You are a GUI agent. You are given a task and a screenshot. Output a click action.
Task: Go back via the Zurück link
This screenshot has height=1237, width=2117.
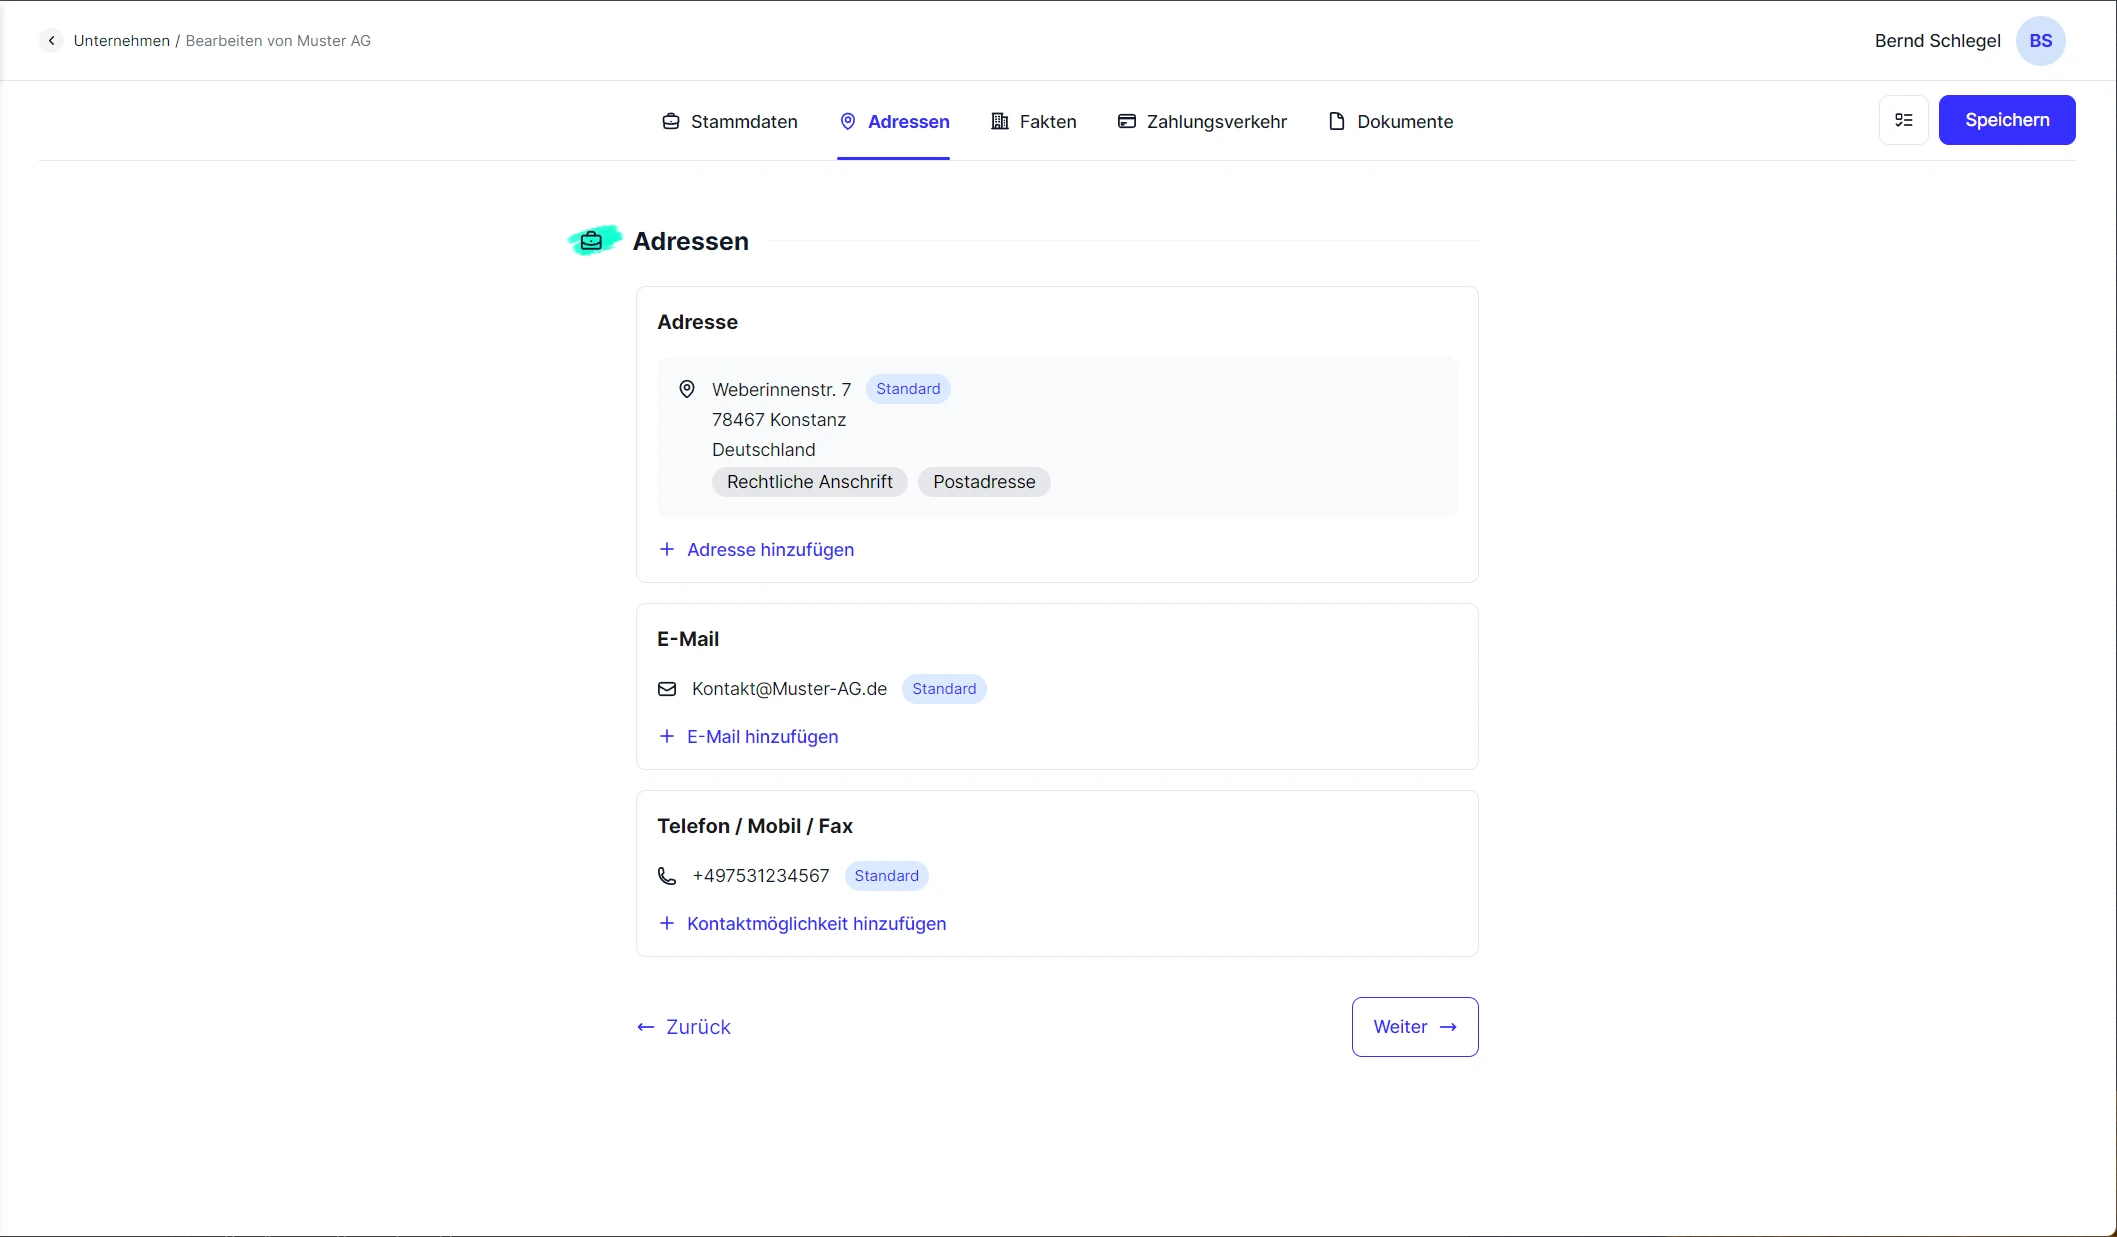[x=684, y=1027]
